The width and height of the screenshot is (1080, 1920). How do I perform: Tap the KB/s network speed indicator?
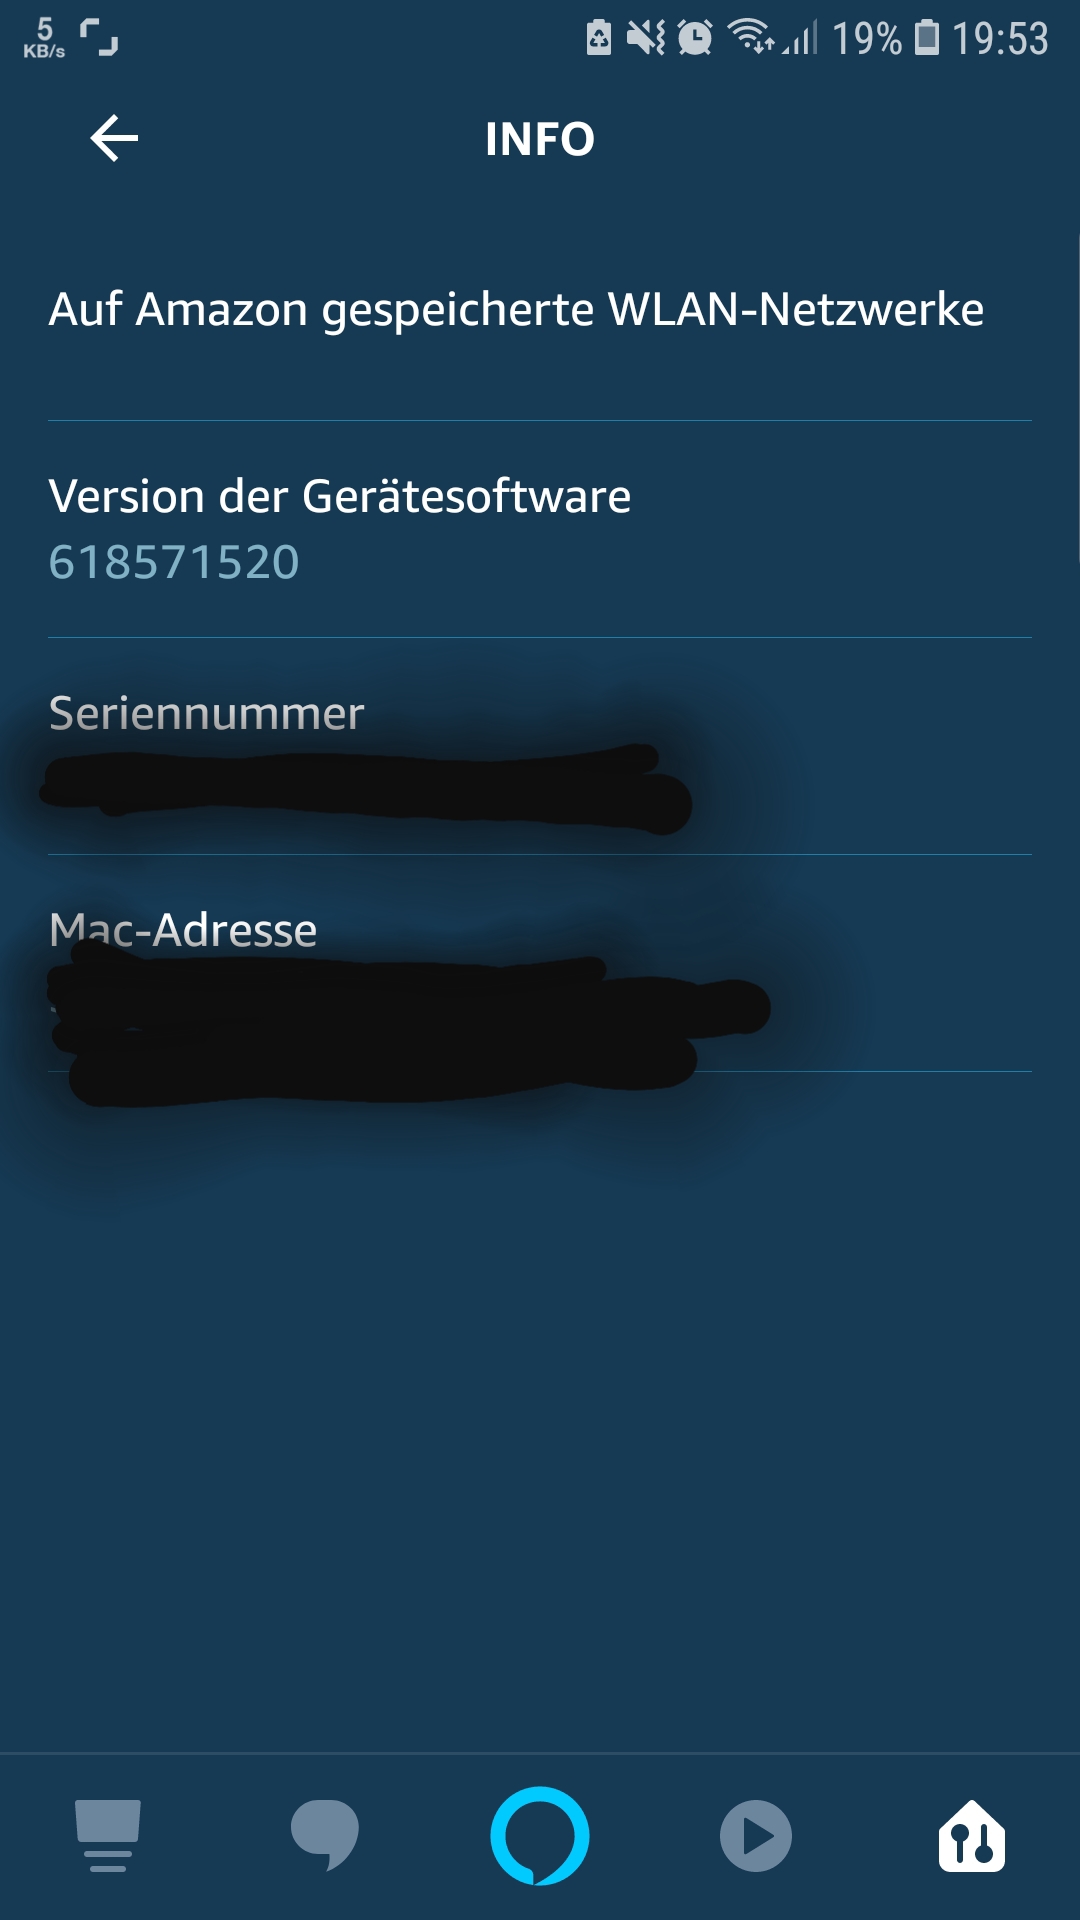(x=44, y=37)
